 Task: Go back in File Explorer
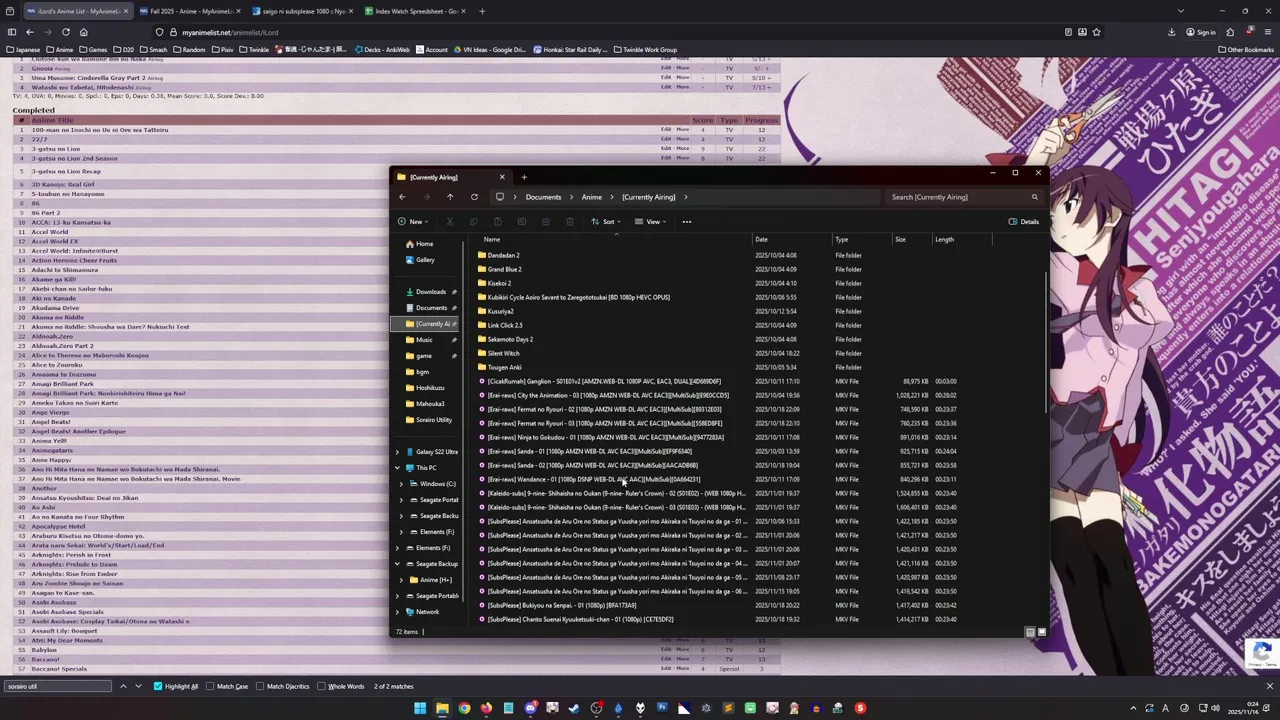(402, 197)
